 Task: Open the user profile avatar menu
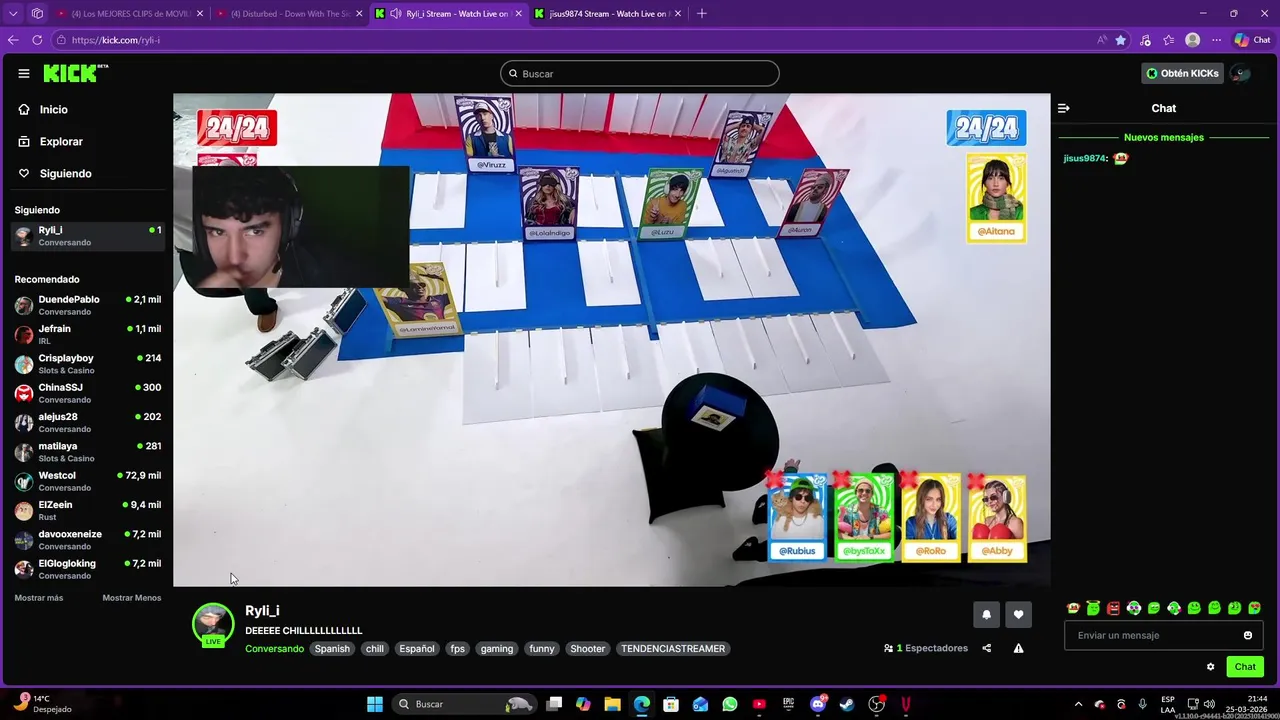[x=1240, y=73]
